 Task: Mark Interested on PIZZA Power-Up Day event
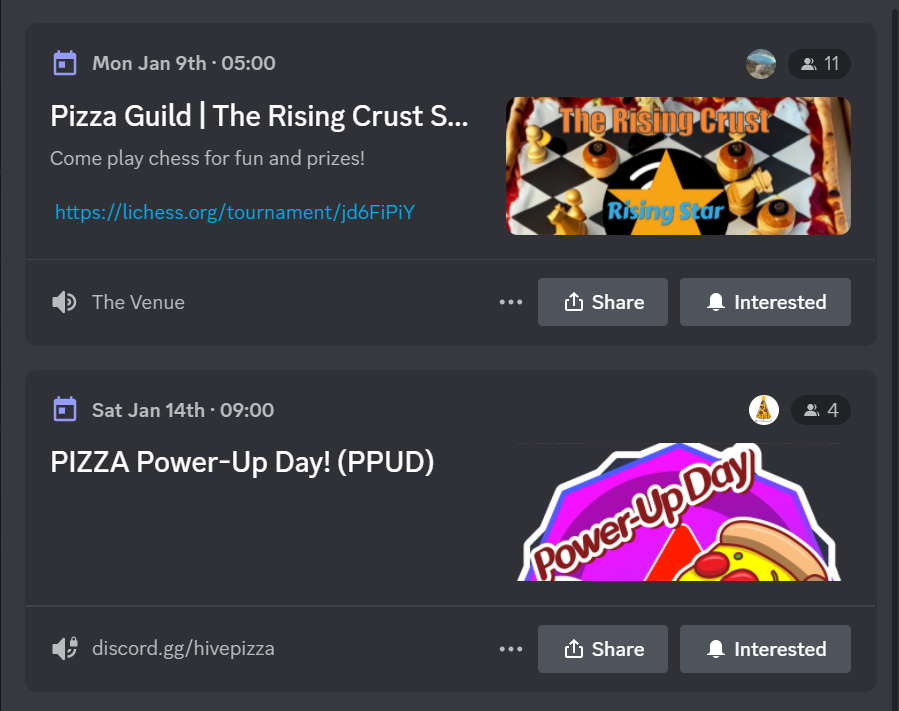tap(765, 649)
